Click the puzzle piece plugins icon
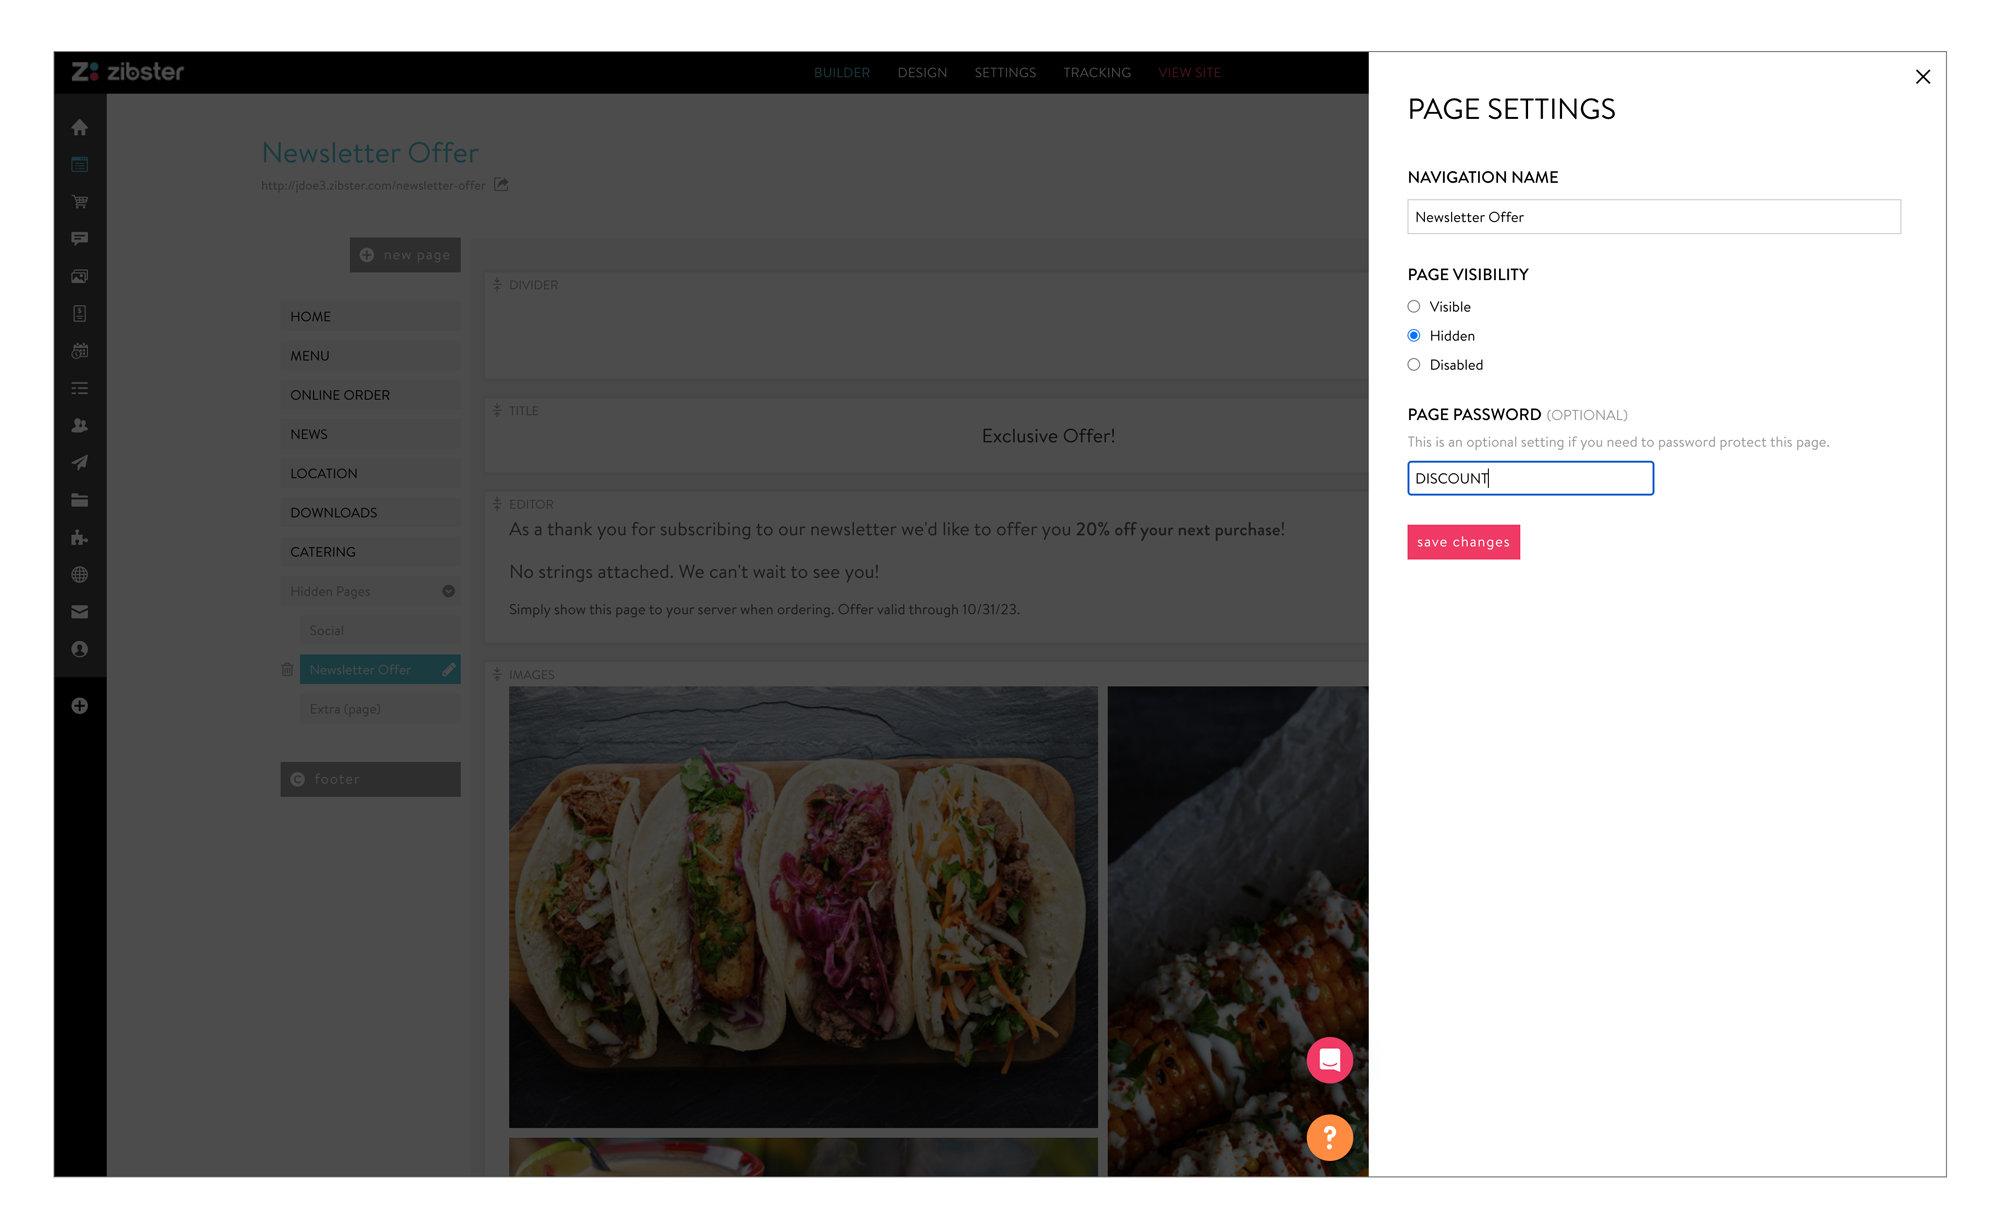This screenshot has width=2000, height=1228. click(80, 537)
